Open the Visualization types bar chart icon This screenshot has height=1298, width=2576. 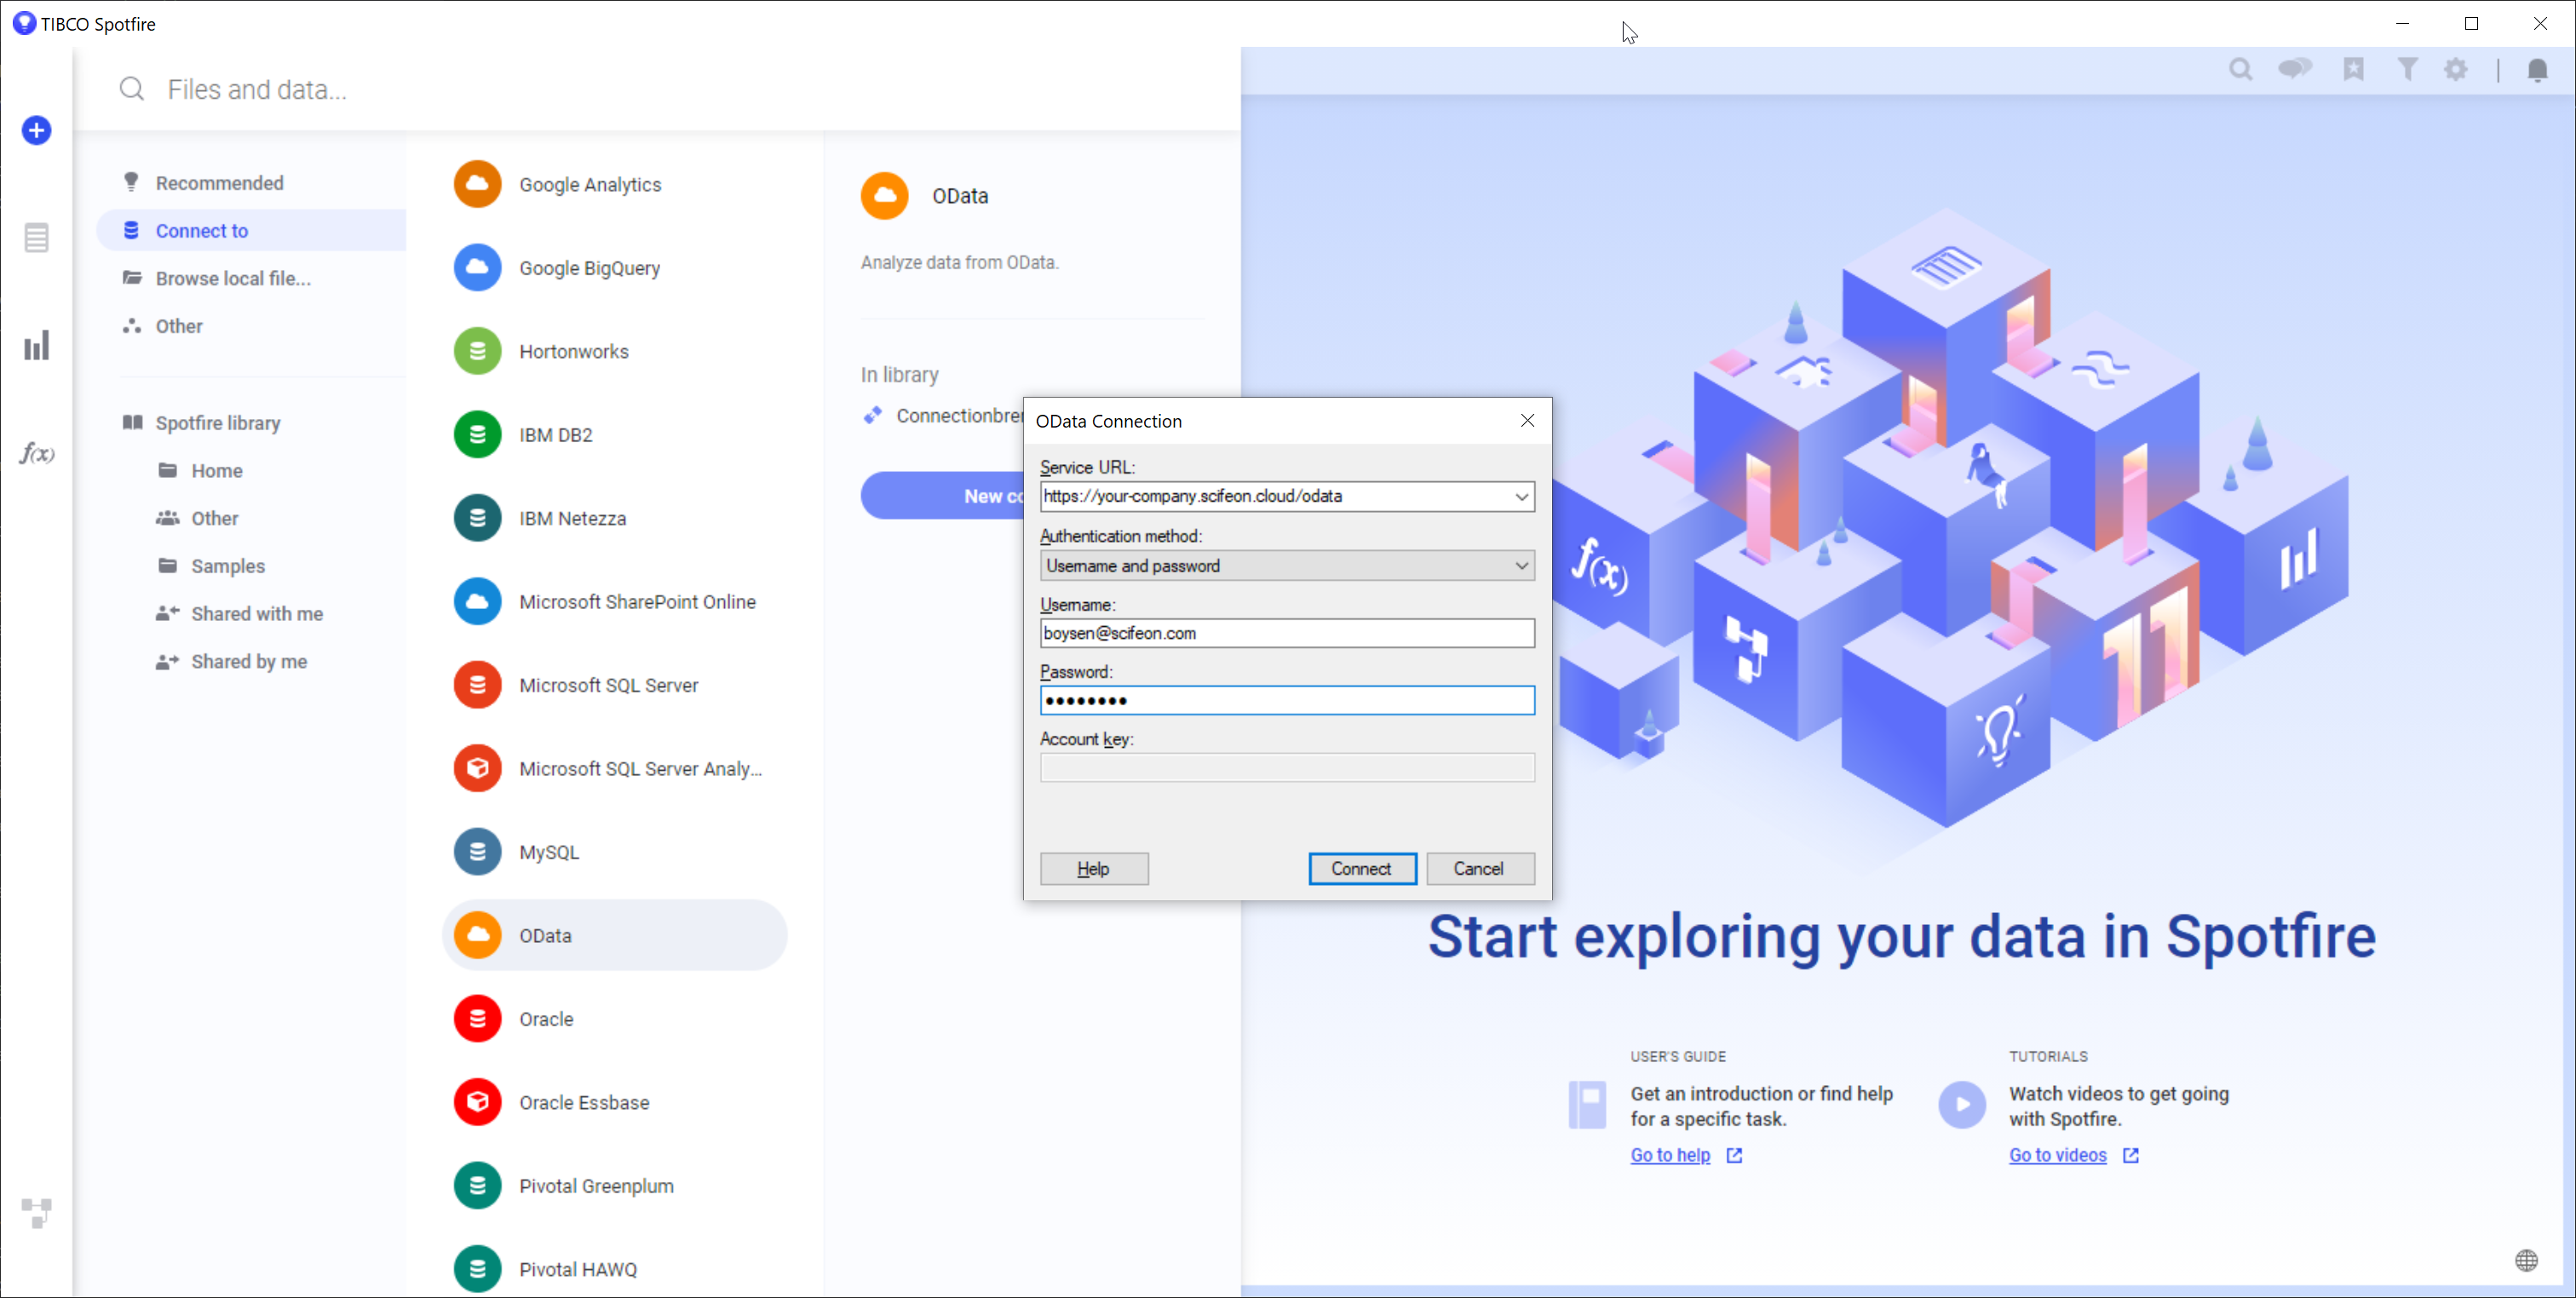37,346
